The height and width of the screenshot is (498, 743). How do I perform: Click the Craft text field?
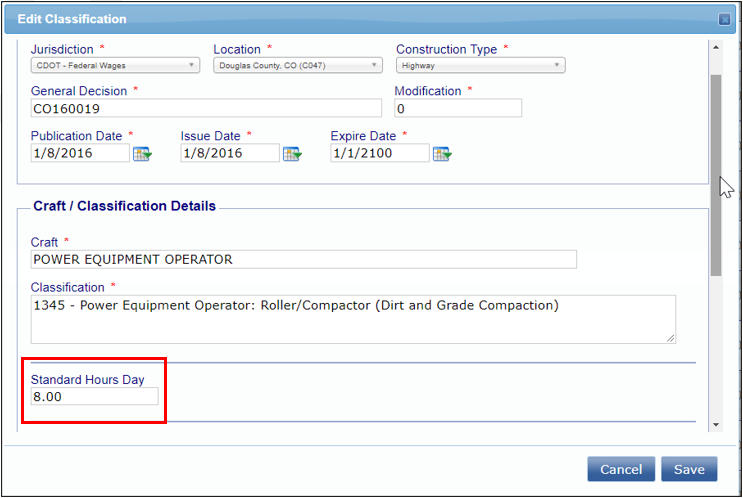click(304, 260)
